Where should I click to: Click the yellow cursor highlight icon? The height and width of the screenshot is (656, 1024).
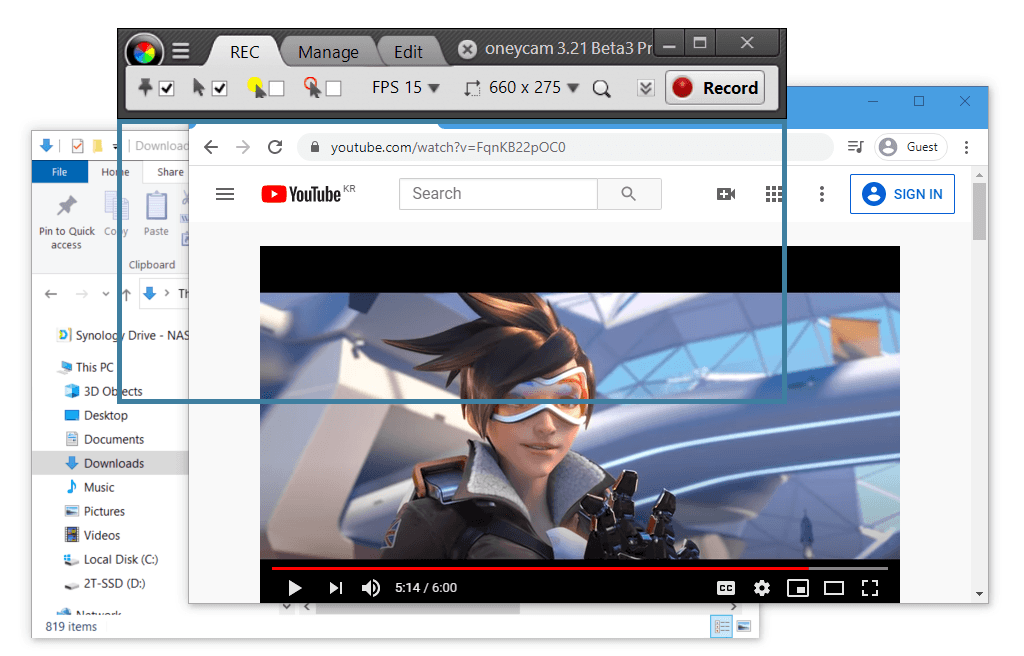(256, 88)
